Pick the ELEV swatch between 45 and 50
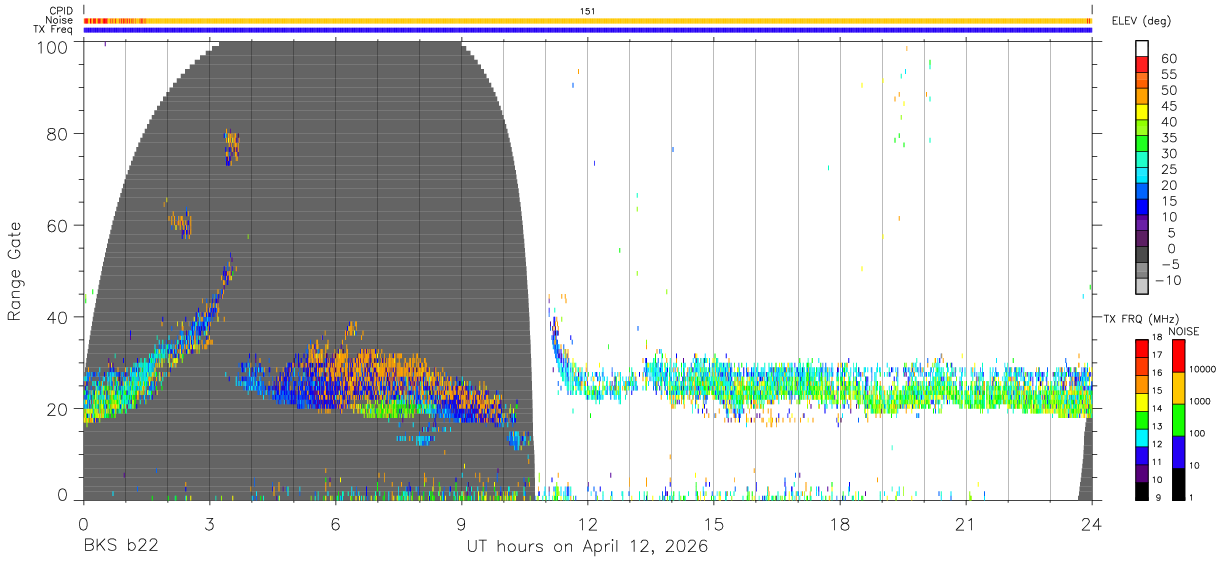Viewport: 1228px width, 567px height. pos(1143,97)
